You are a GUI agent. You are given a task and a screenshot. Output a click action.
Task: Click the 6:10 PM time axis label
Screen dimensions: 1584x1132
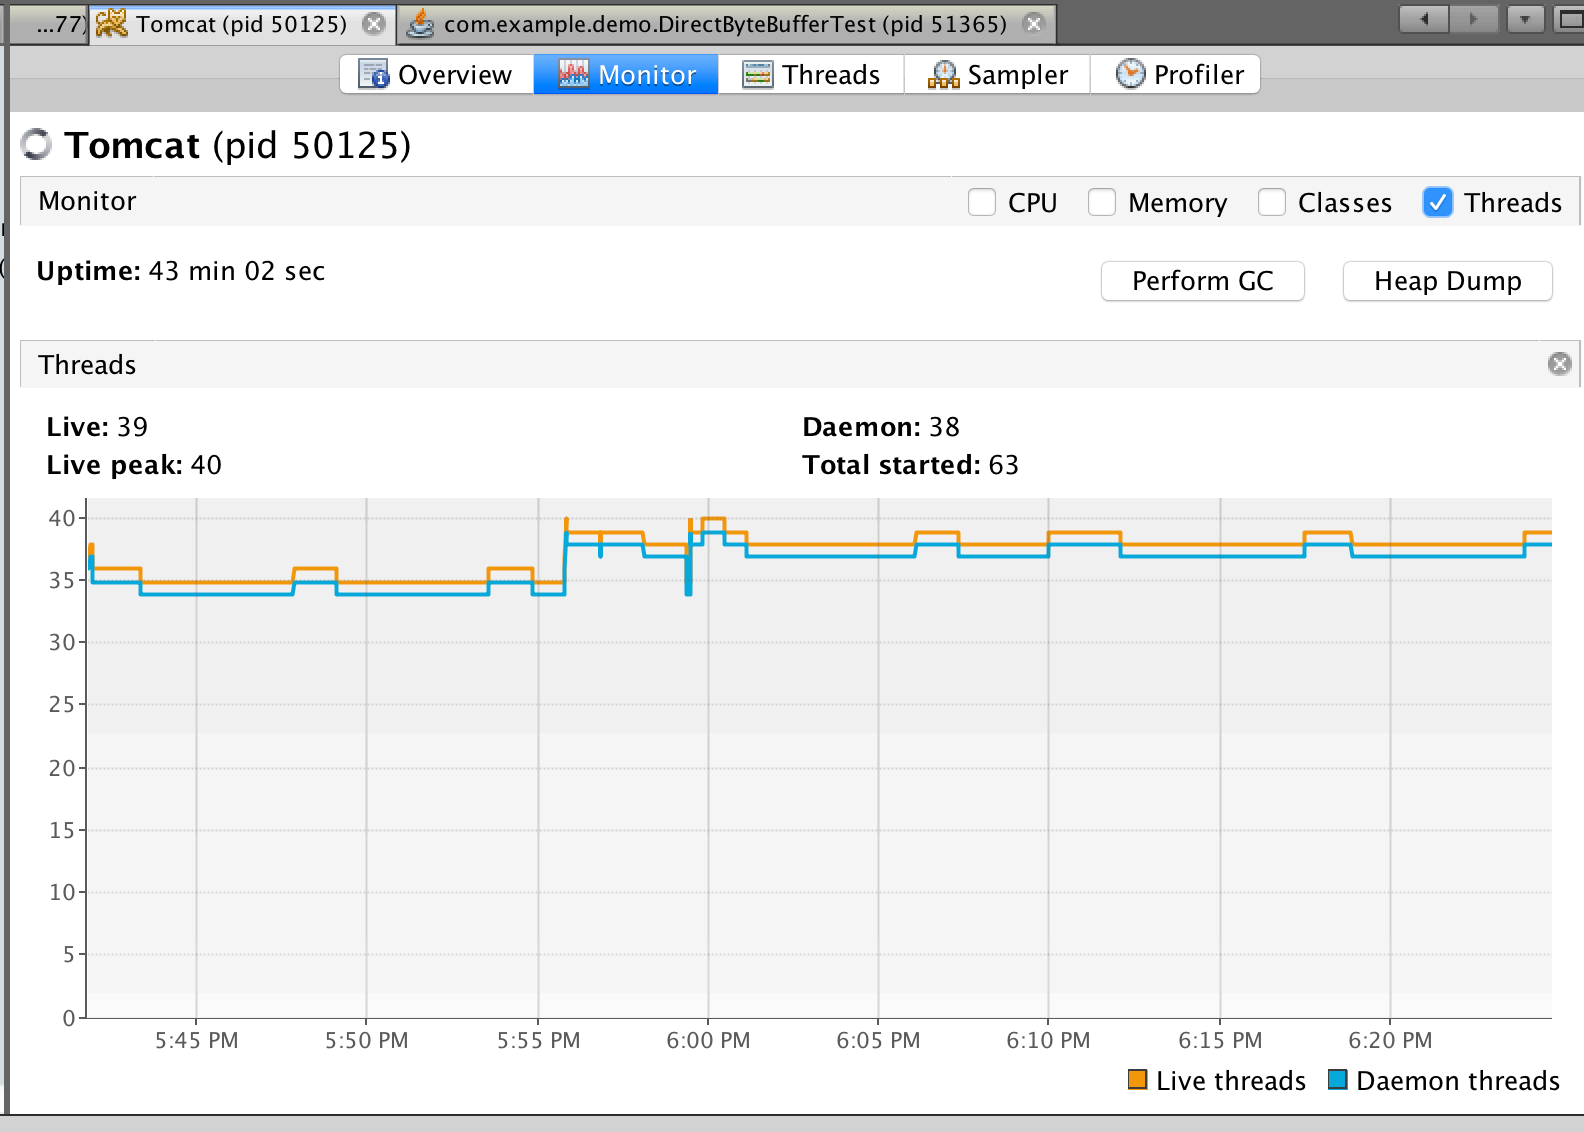(x=1048, y=1040)
